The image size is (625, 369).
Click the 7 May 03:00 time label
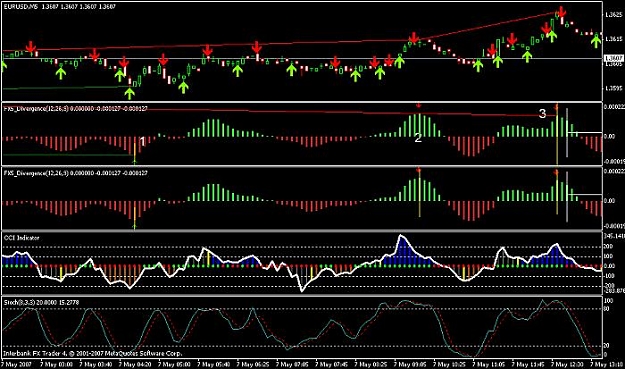[56, 364]
